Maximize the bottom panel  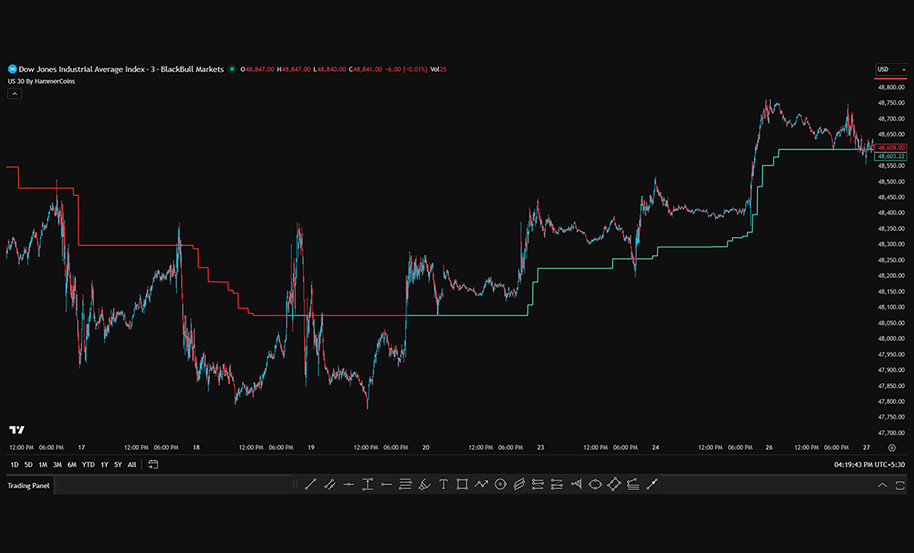(x=901, y=485)
